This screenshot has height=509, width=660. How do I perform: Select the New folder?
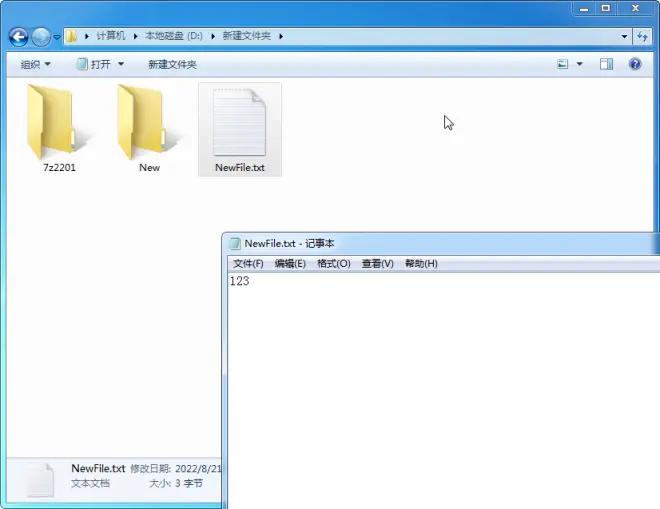point(149,128)
